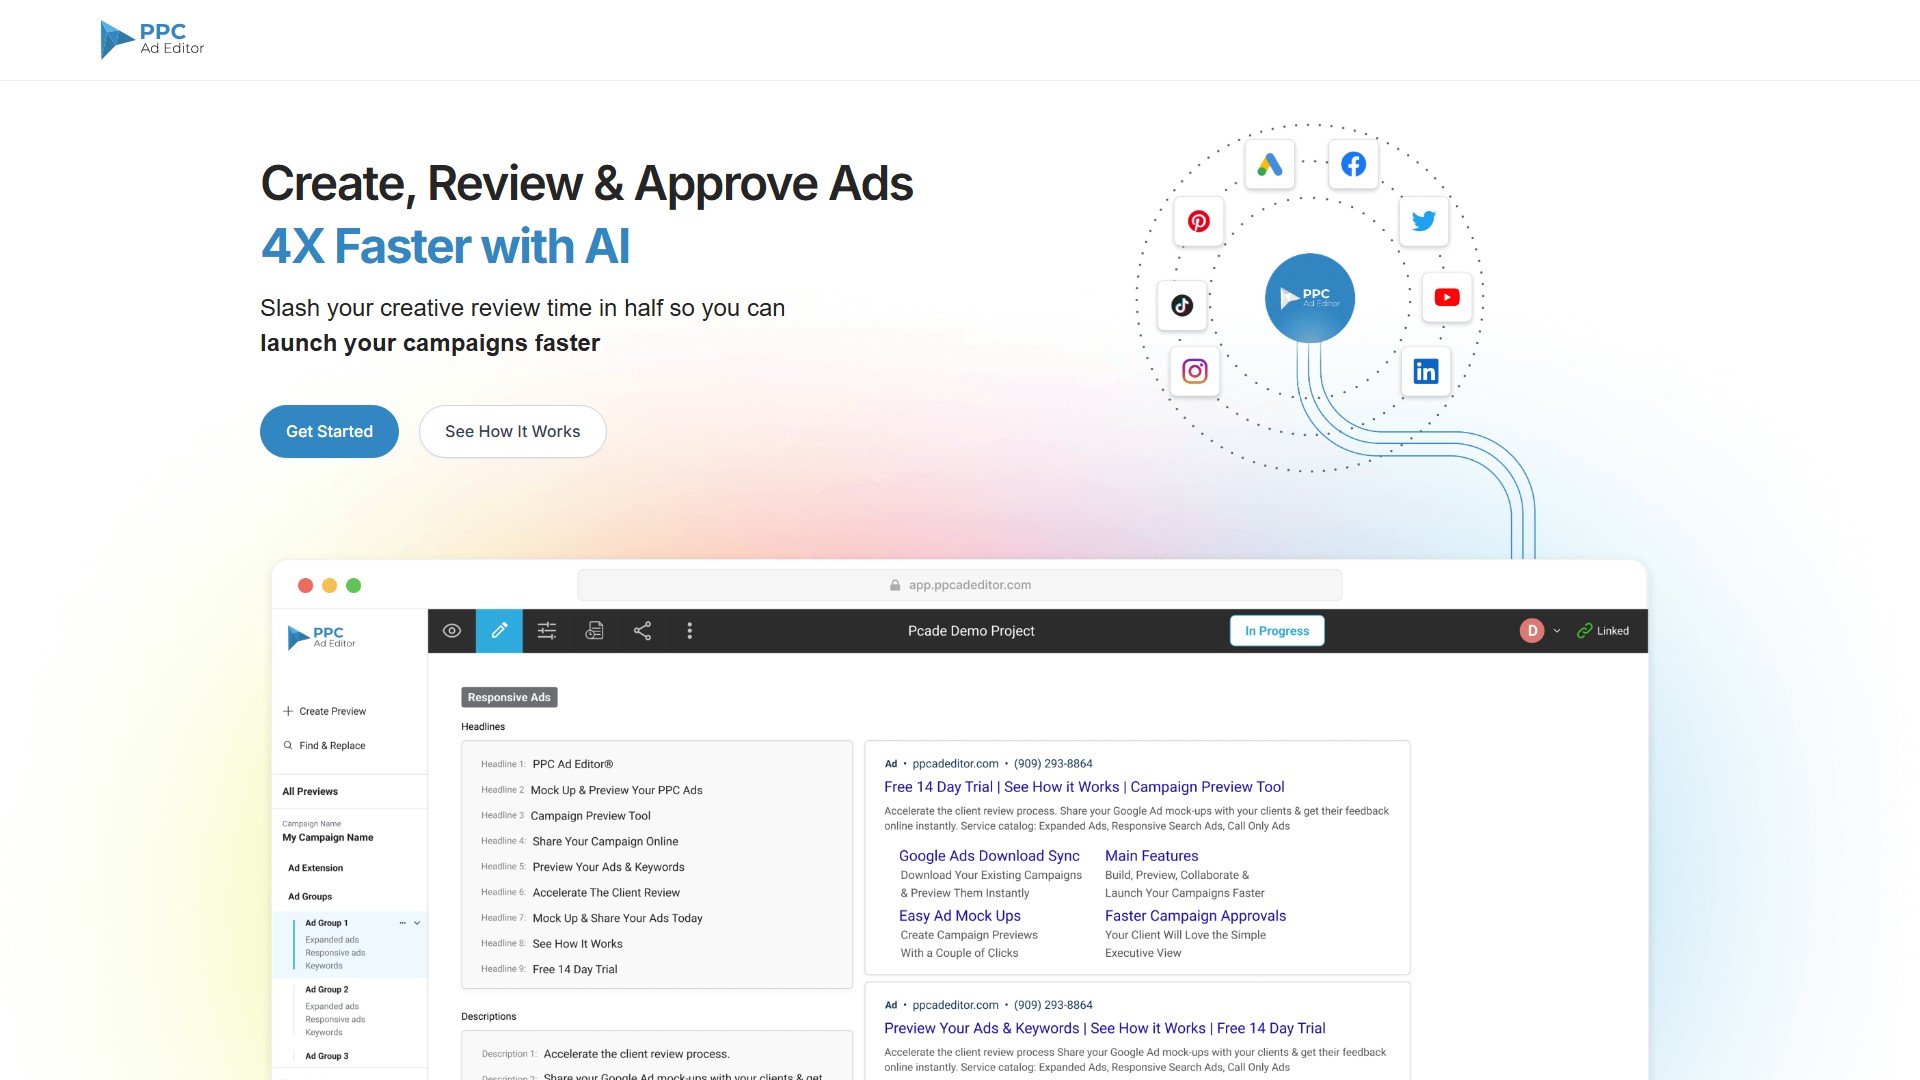Open the In Progress status dropdown
Viewport: 1920px width, 1080px height.
pyautogui.click(x=1277, y=630)
